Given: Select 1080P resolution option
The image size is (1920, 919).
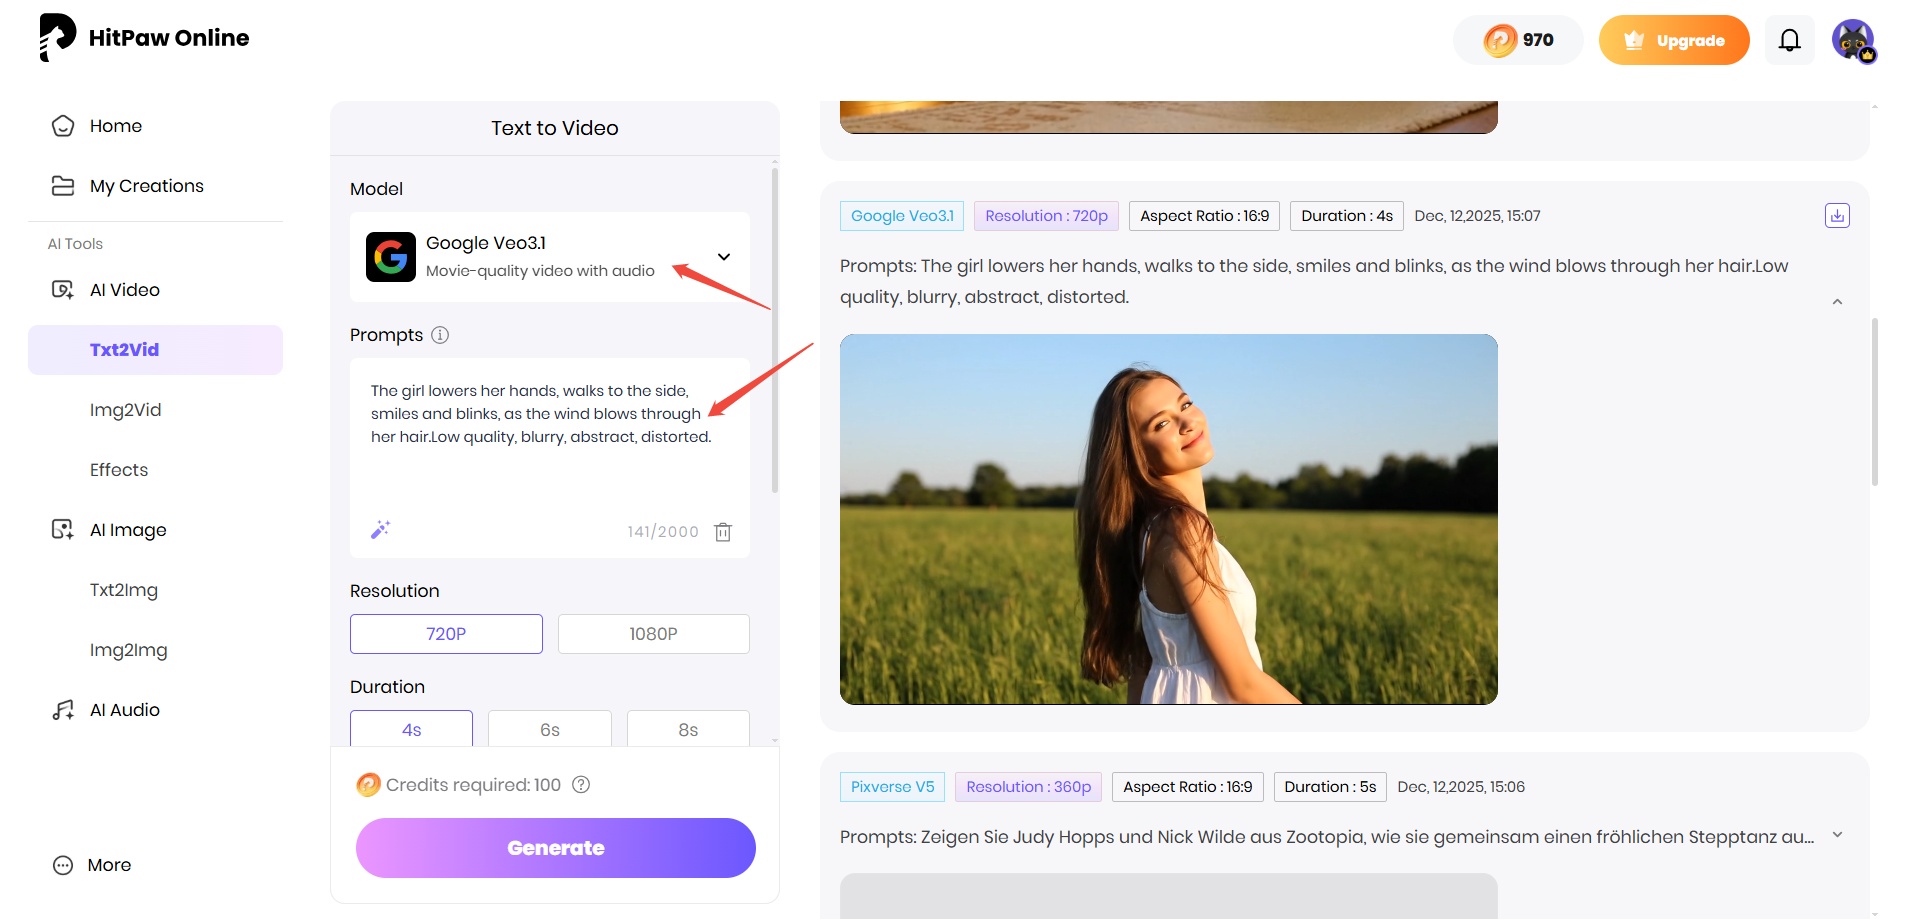Looking at the screenshot, I should click(x=653, y=634).
